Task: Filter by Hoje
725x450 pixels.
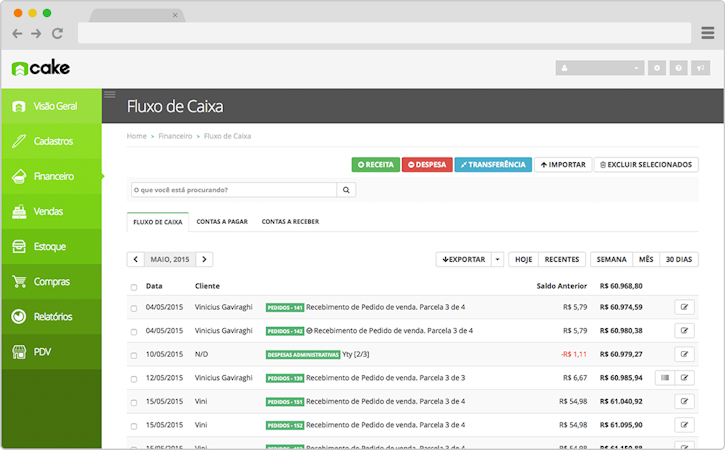Action: coord(523,259)
